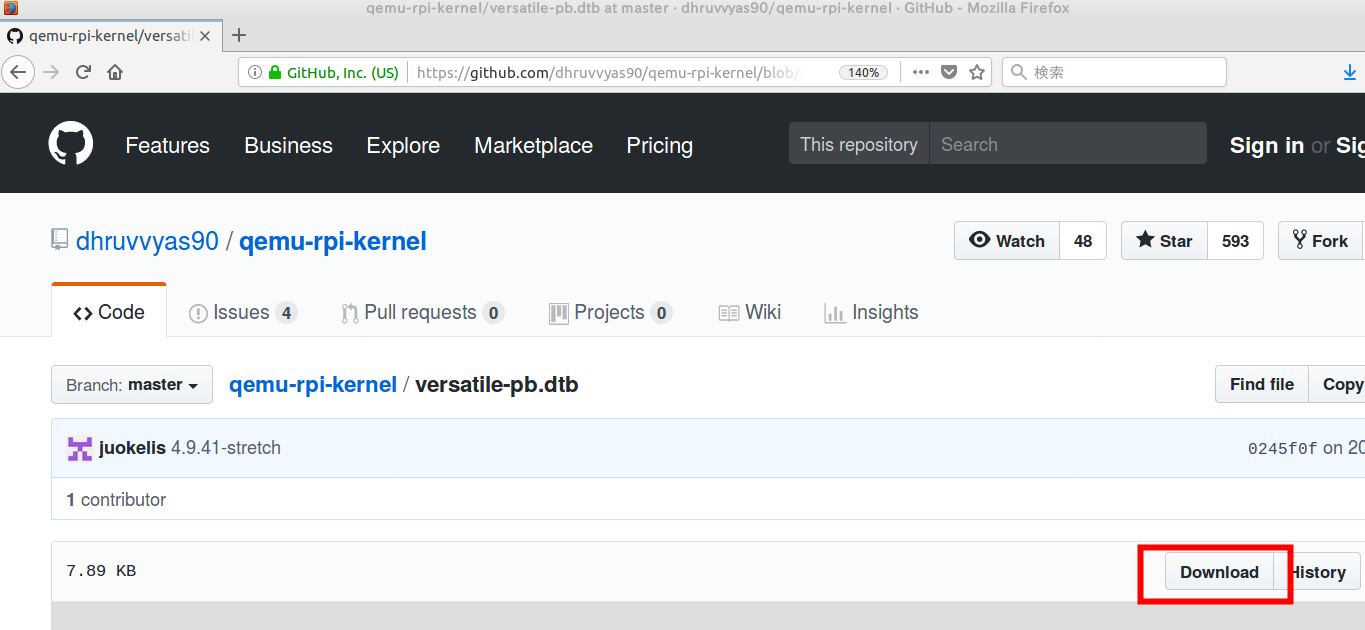This screenshot has width=1365, height=630.
Task: Open the Wiki tab
Action: pos(750,312)
